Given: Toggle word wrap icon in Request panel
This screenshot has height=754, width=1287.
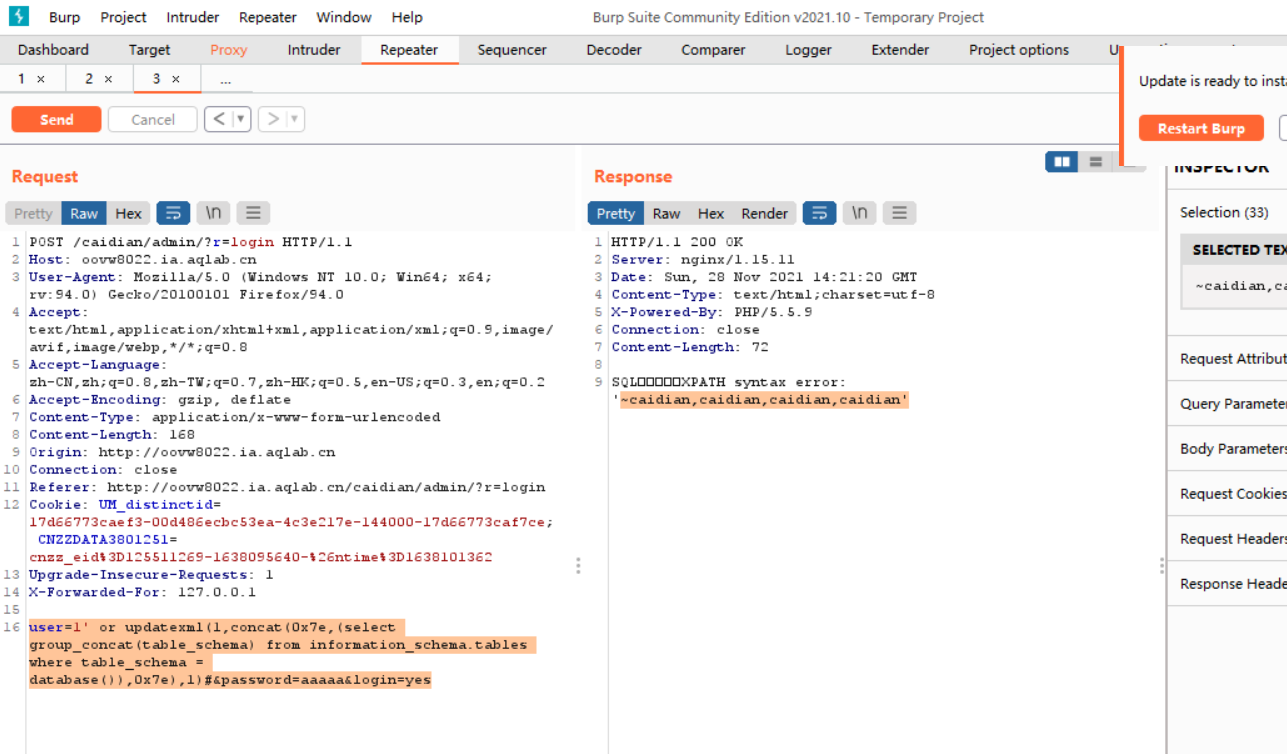Looking at the screenshot, I should [x=173, y=213].
